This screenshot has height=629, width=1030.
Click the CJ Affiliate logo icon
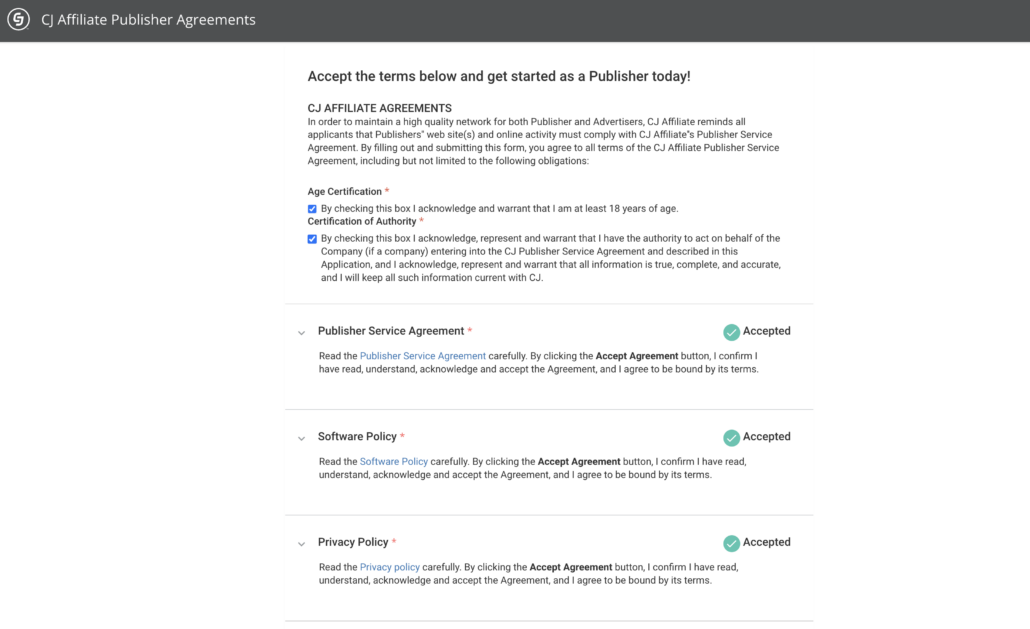[18, 20]
